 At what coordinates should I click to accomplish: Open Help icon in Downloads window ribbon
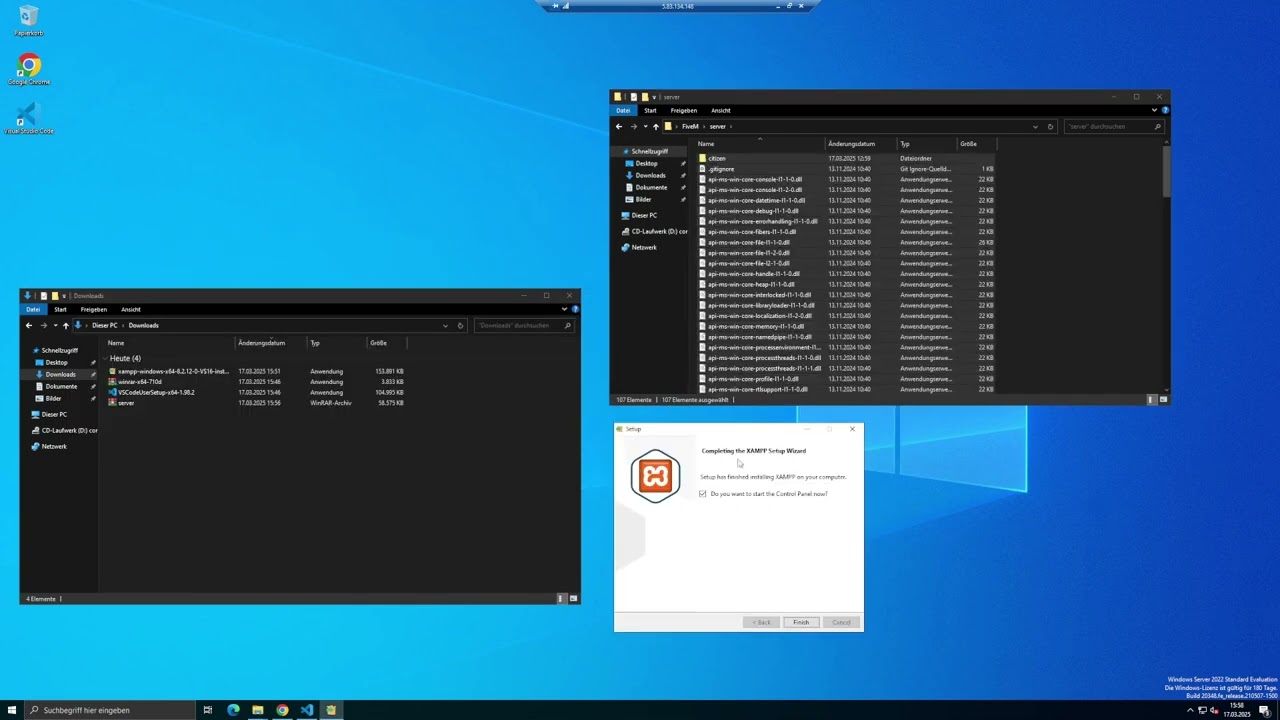[575, 309]
